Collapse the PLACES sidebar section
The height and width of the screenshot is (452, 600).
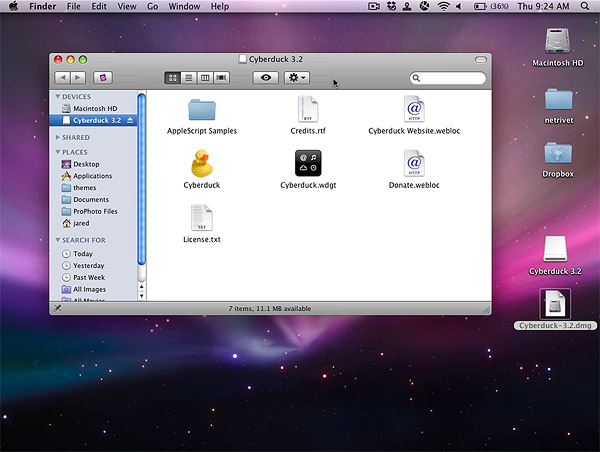click(58, 152)
